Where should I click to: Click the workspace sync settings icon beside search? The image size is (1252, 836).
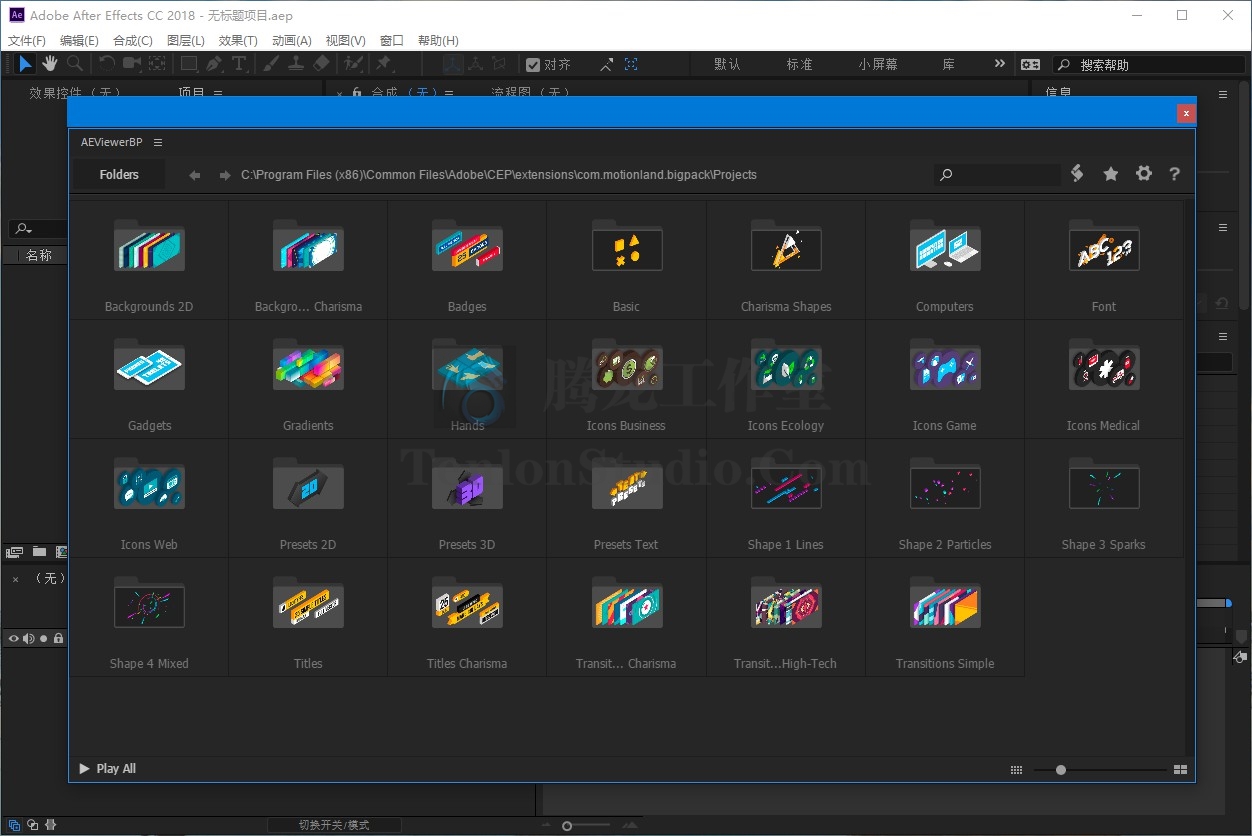pyautogui.click(x=1030, y=64)
